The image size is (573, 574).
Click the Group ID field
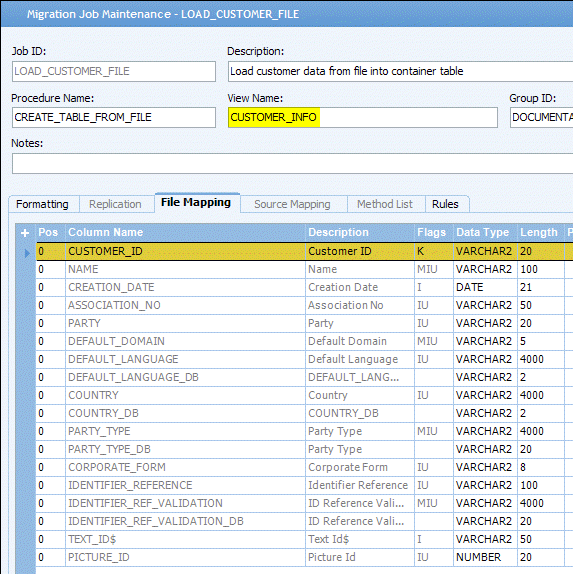coord(541,117)
